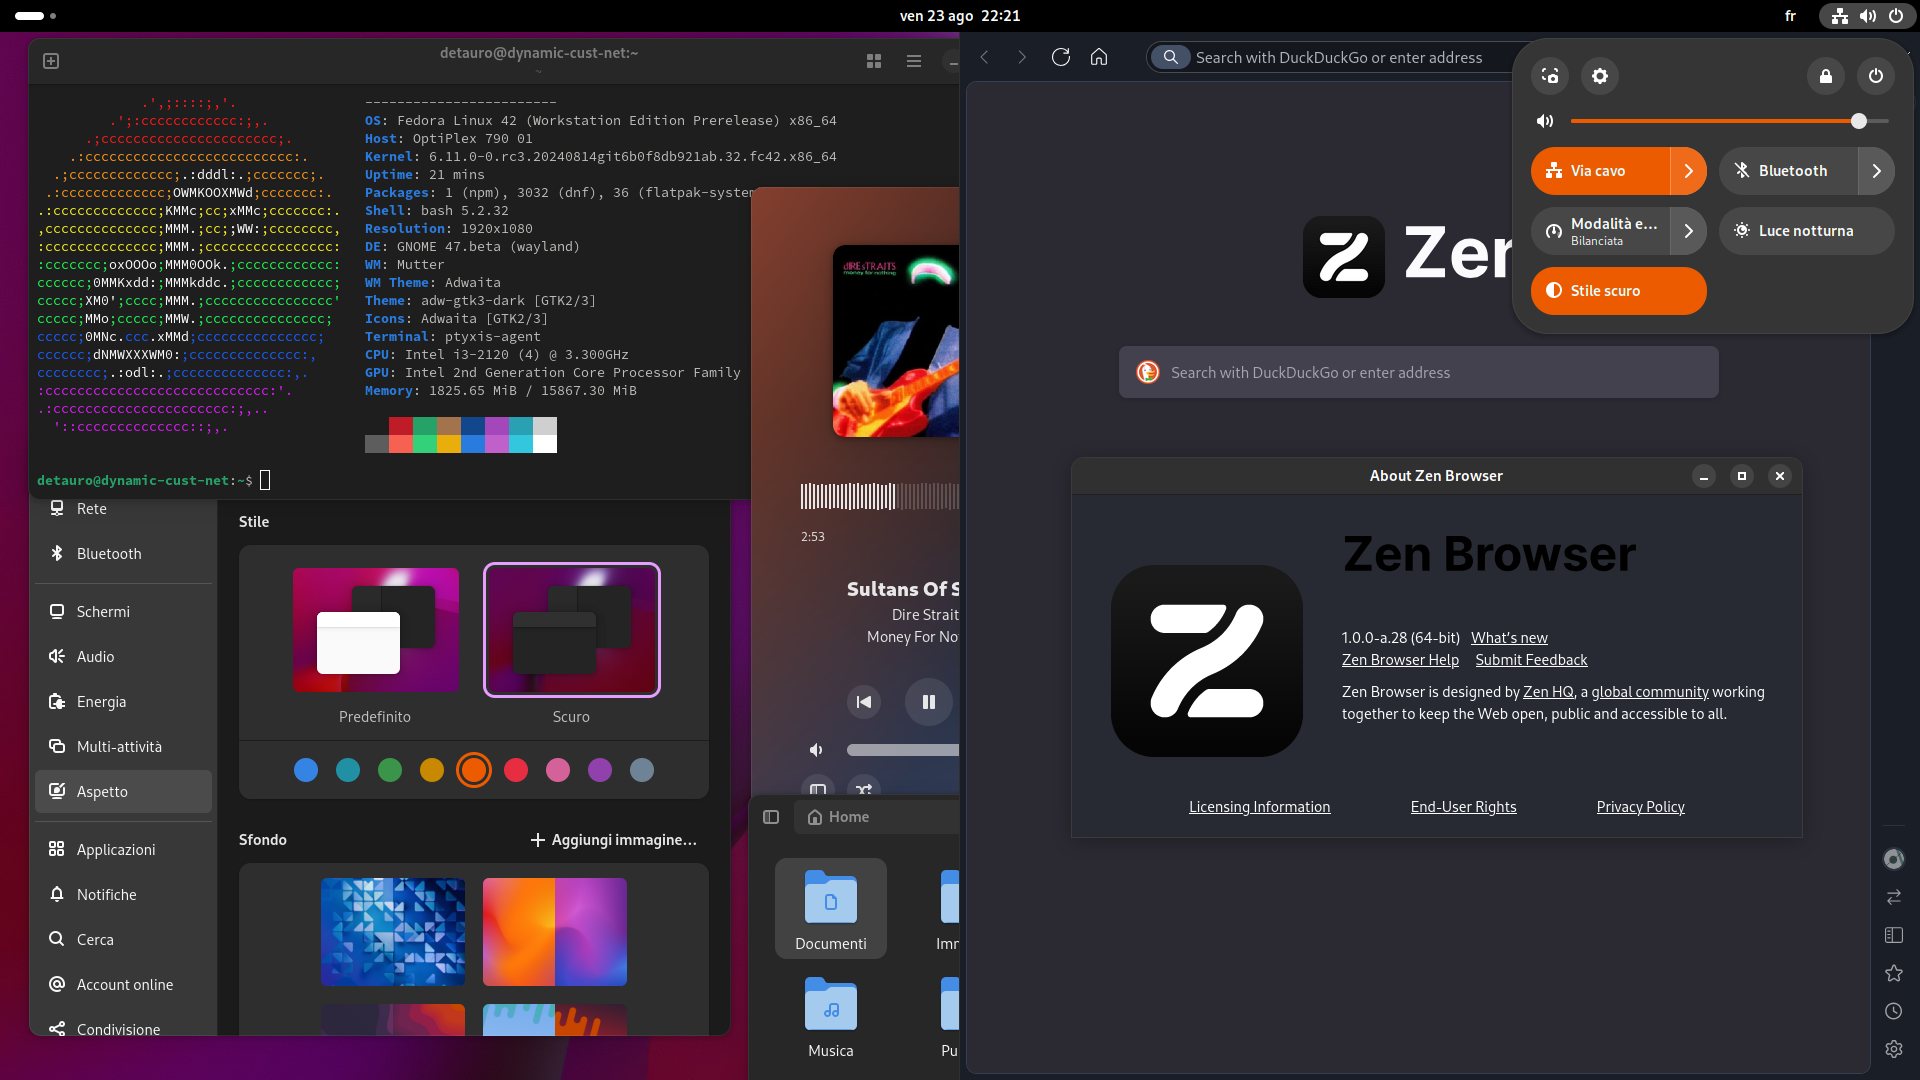Mute system volume speaker icon
This screenshot has height=1080, width=1920.
[x=1545, y=121]
